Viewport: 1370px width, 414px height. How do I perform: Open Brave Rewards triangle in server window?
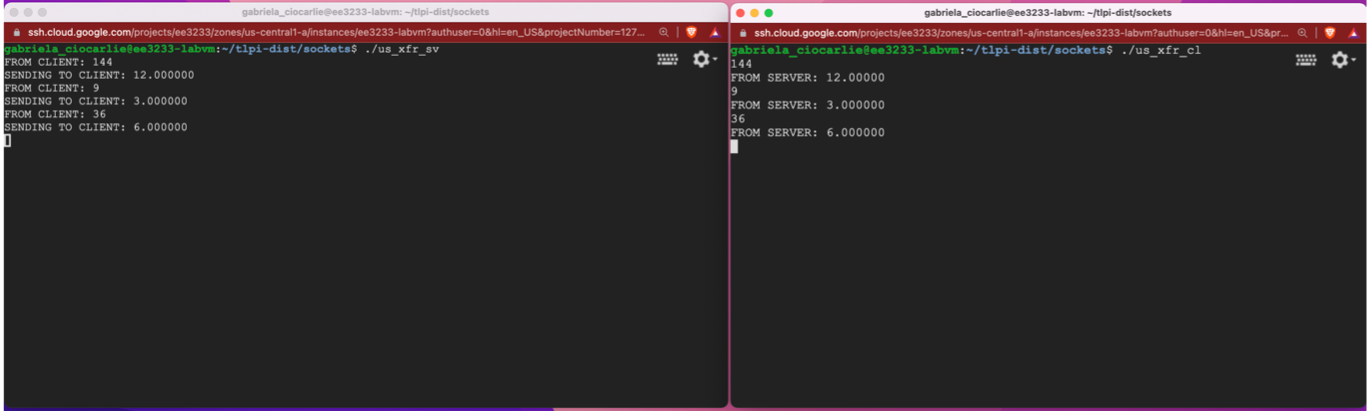(715, 32)
